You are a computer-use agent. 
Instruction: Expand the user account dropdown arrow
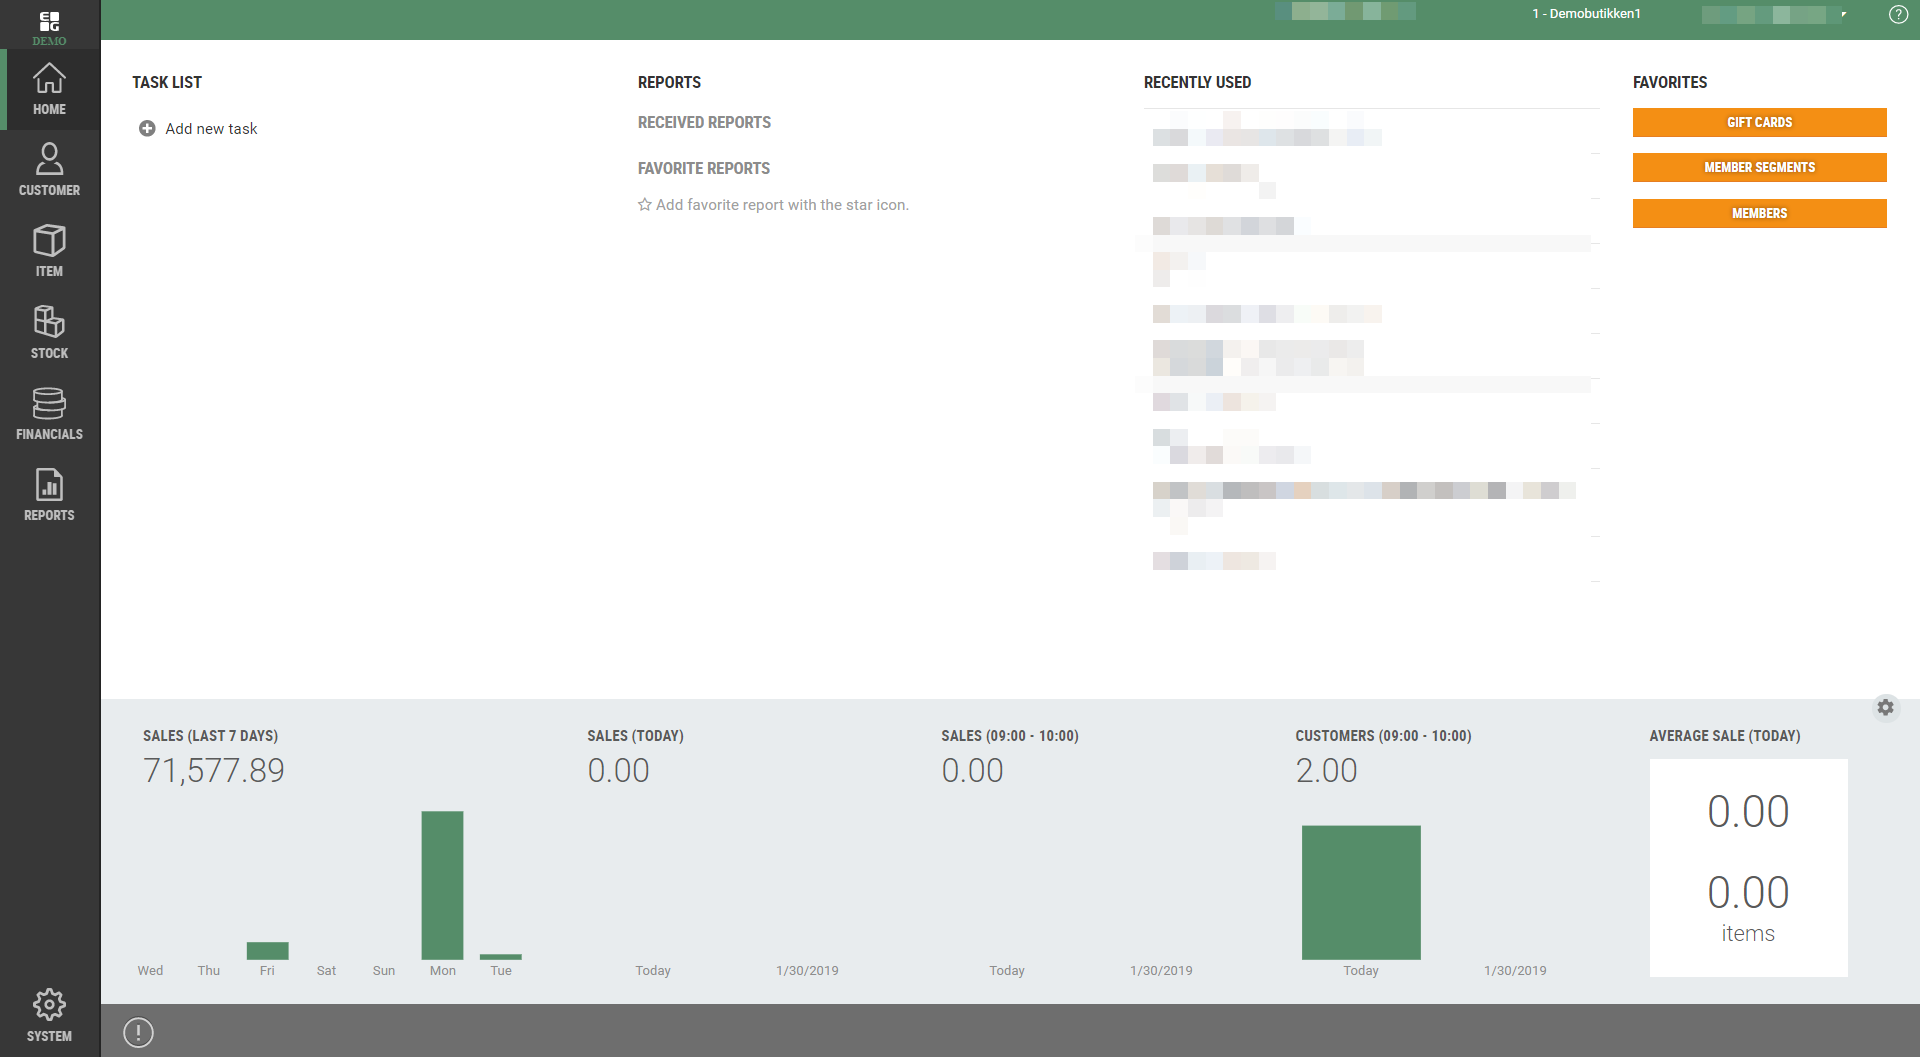click(x=1843, y=14)
